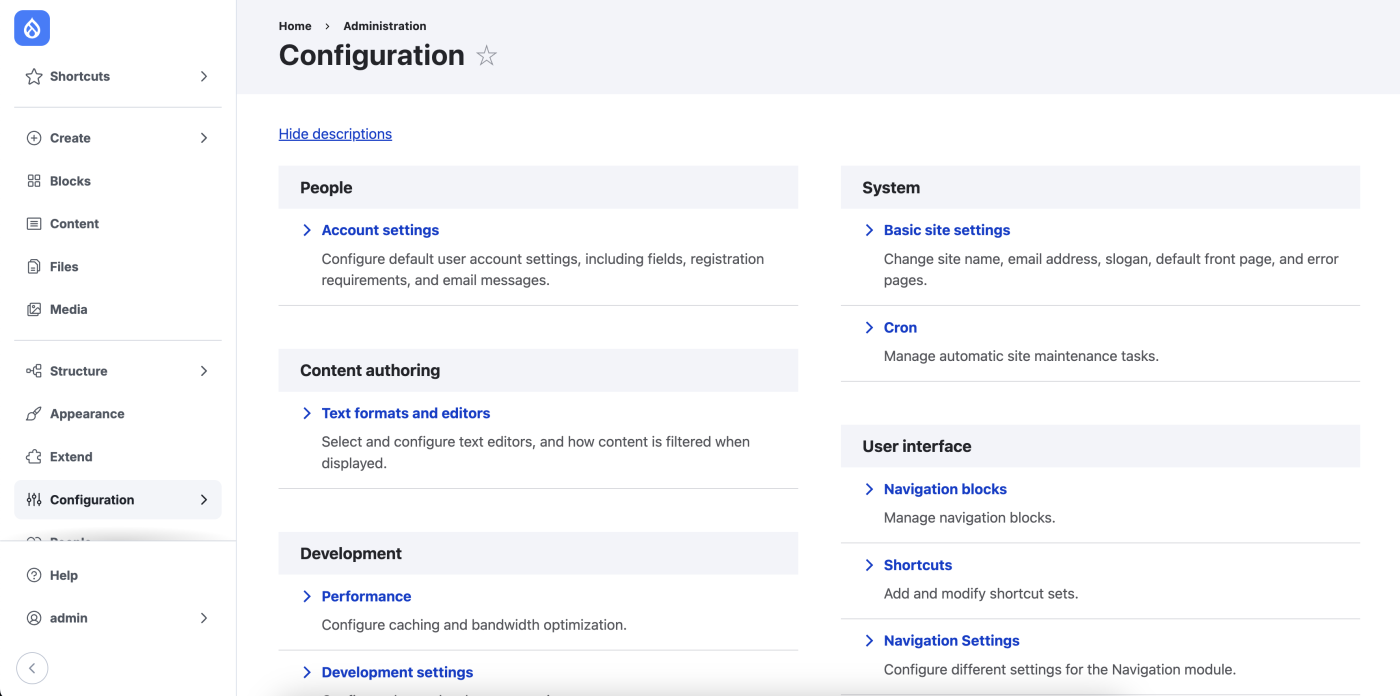Open Account settings link
Image resolution: width=1400 pixels, height=696 pixels.
pos(380,230)
